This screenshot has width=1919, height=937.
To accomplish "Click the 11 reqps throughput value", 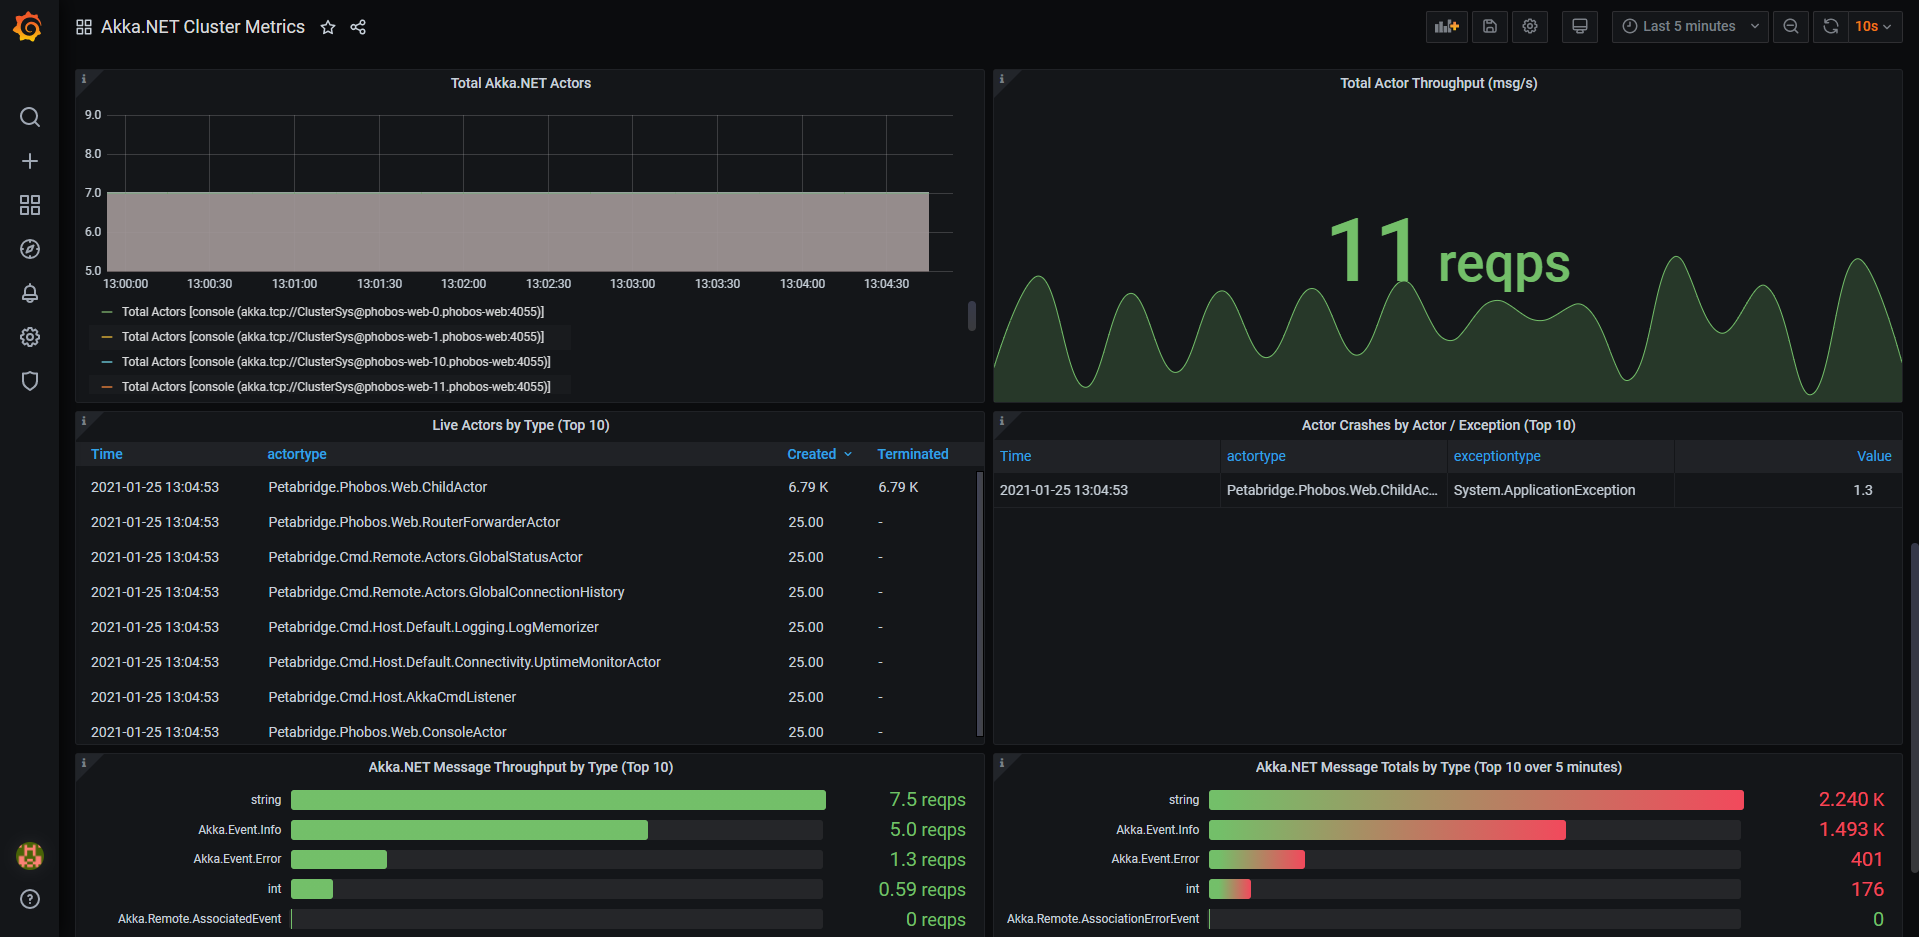I will tap(1448, 254).
